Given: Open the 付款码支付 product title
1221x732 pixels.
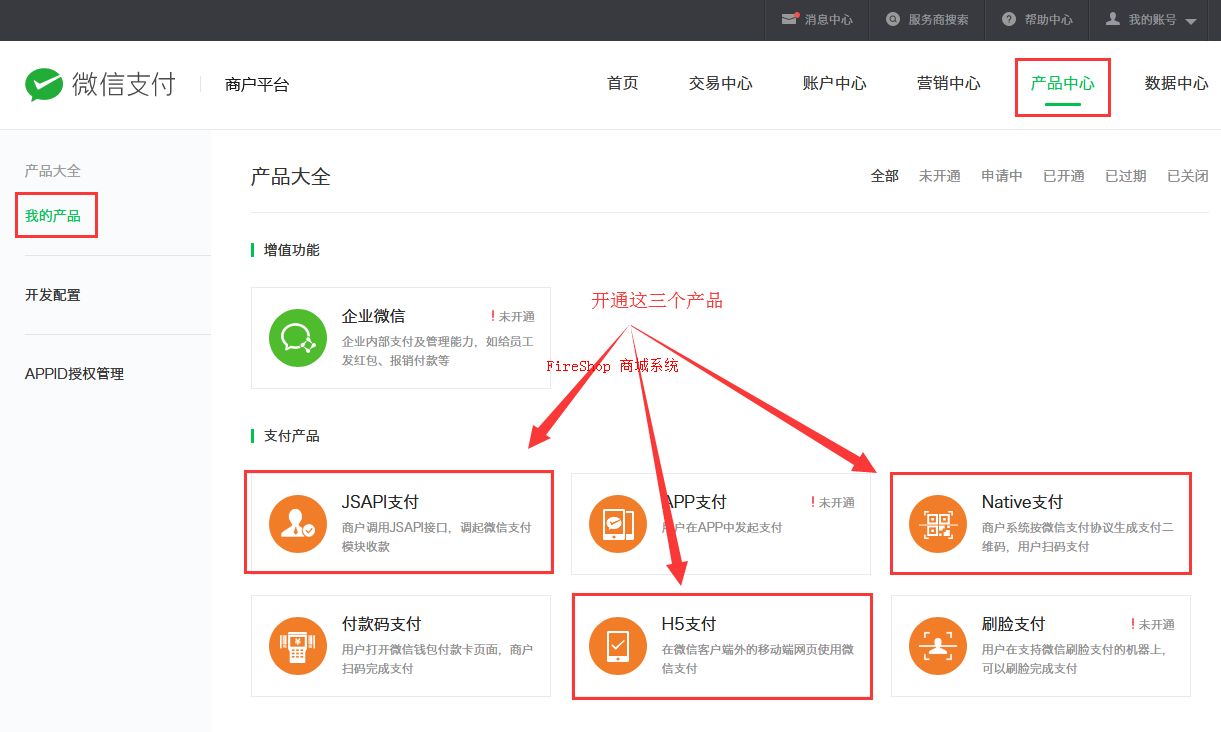Looking at the screenshot, I should click(382, 624).
